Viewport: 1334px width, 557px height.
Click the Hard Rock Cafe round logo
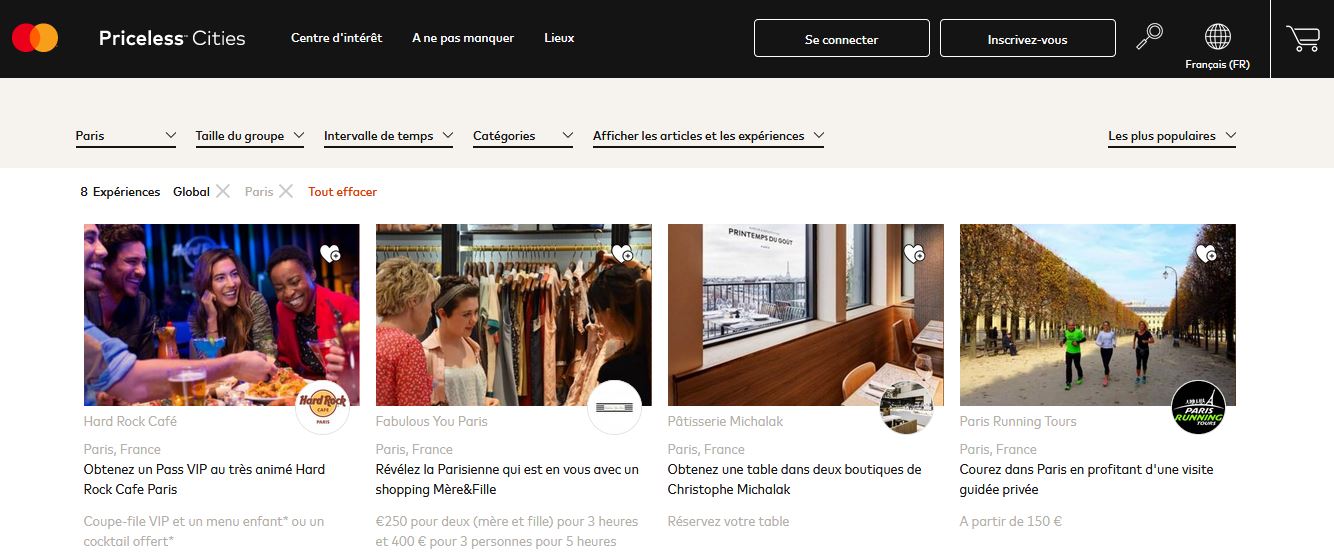point(322,407)
